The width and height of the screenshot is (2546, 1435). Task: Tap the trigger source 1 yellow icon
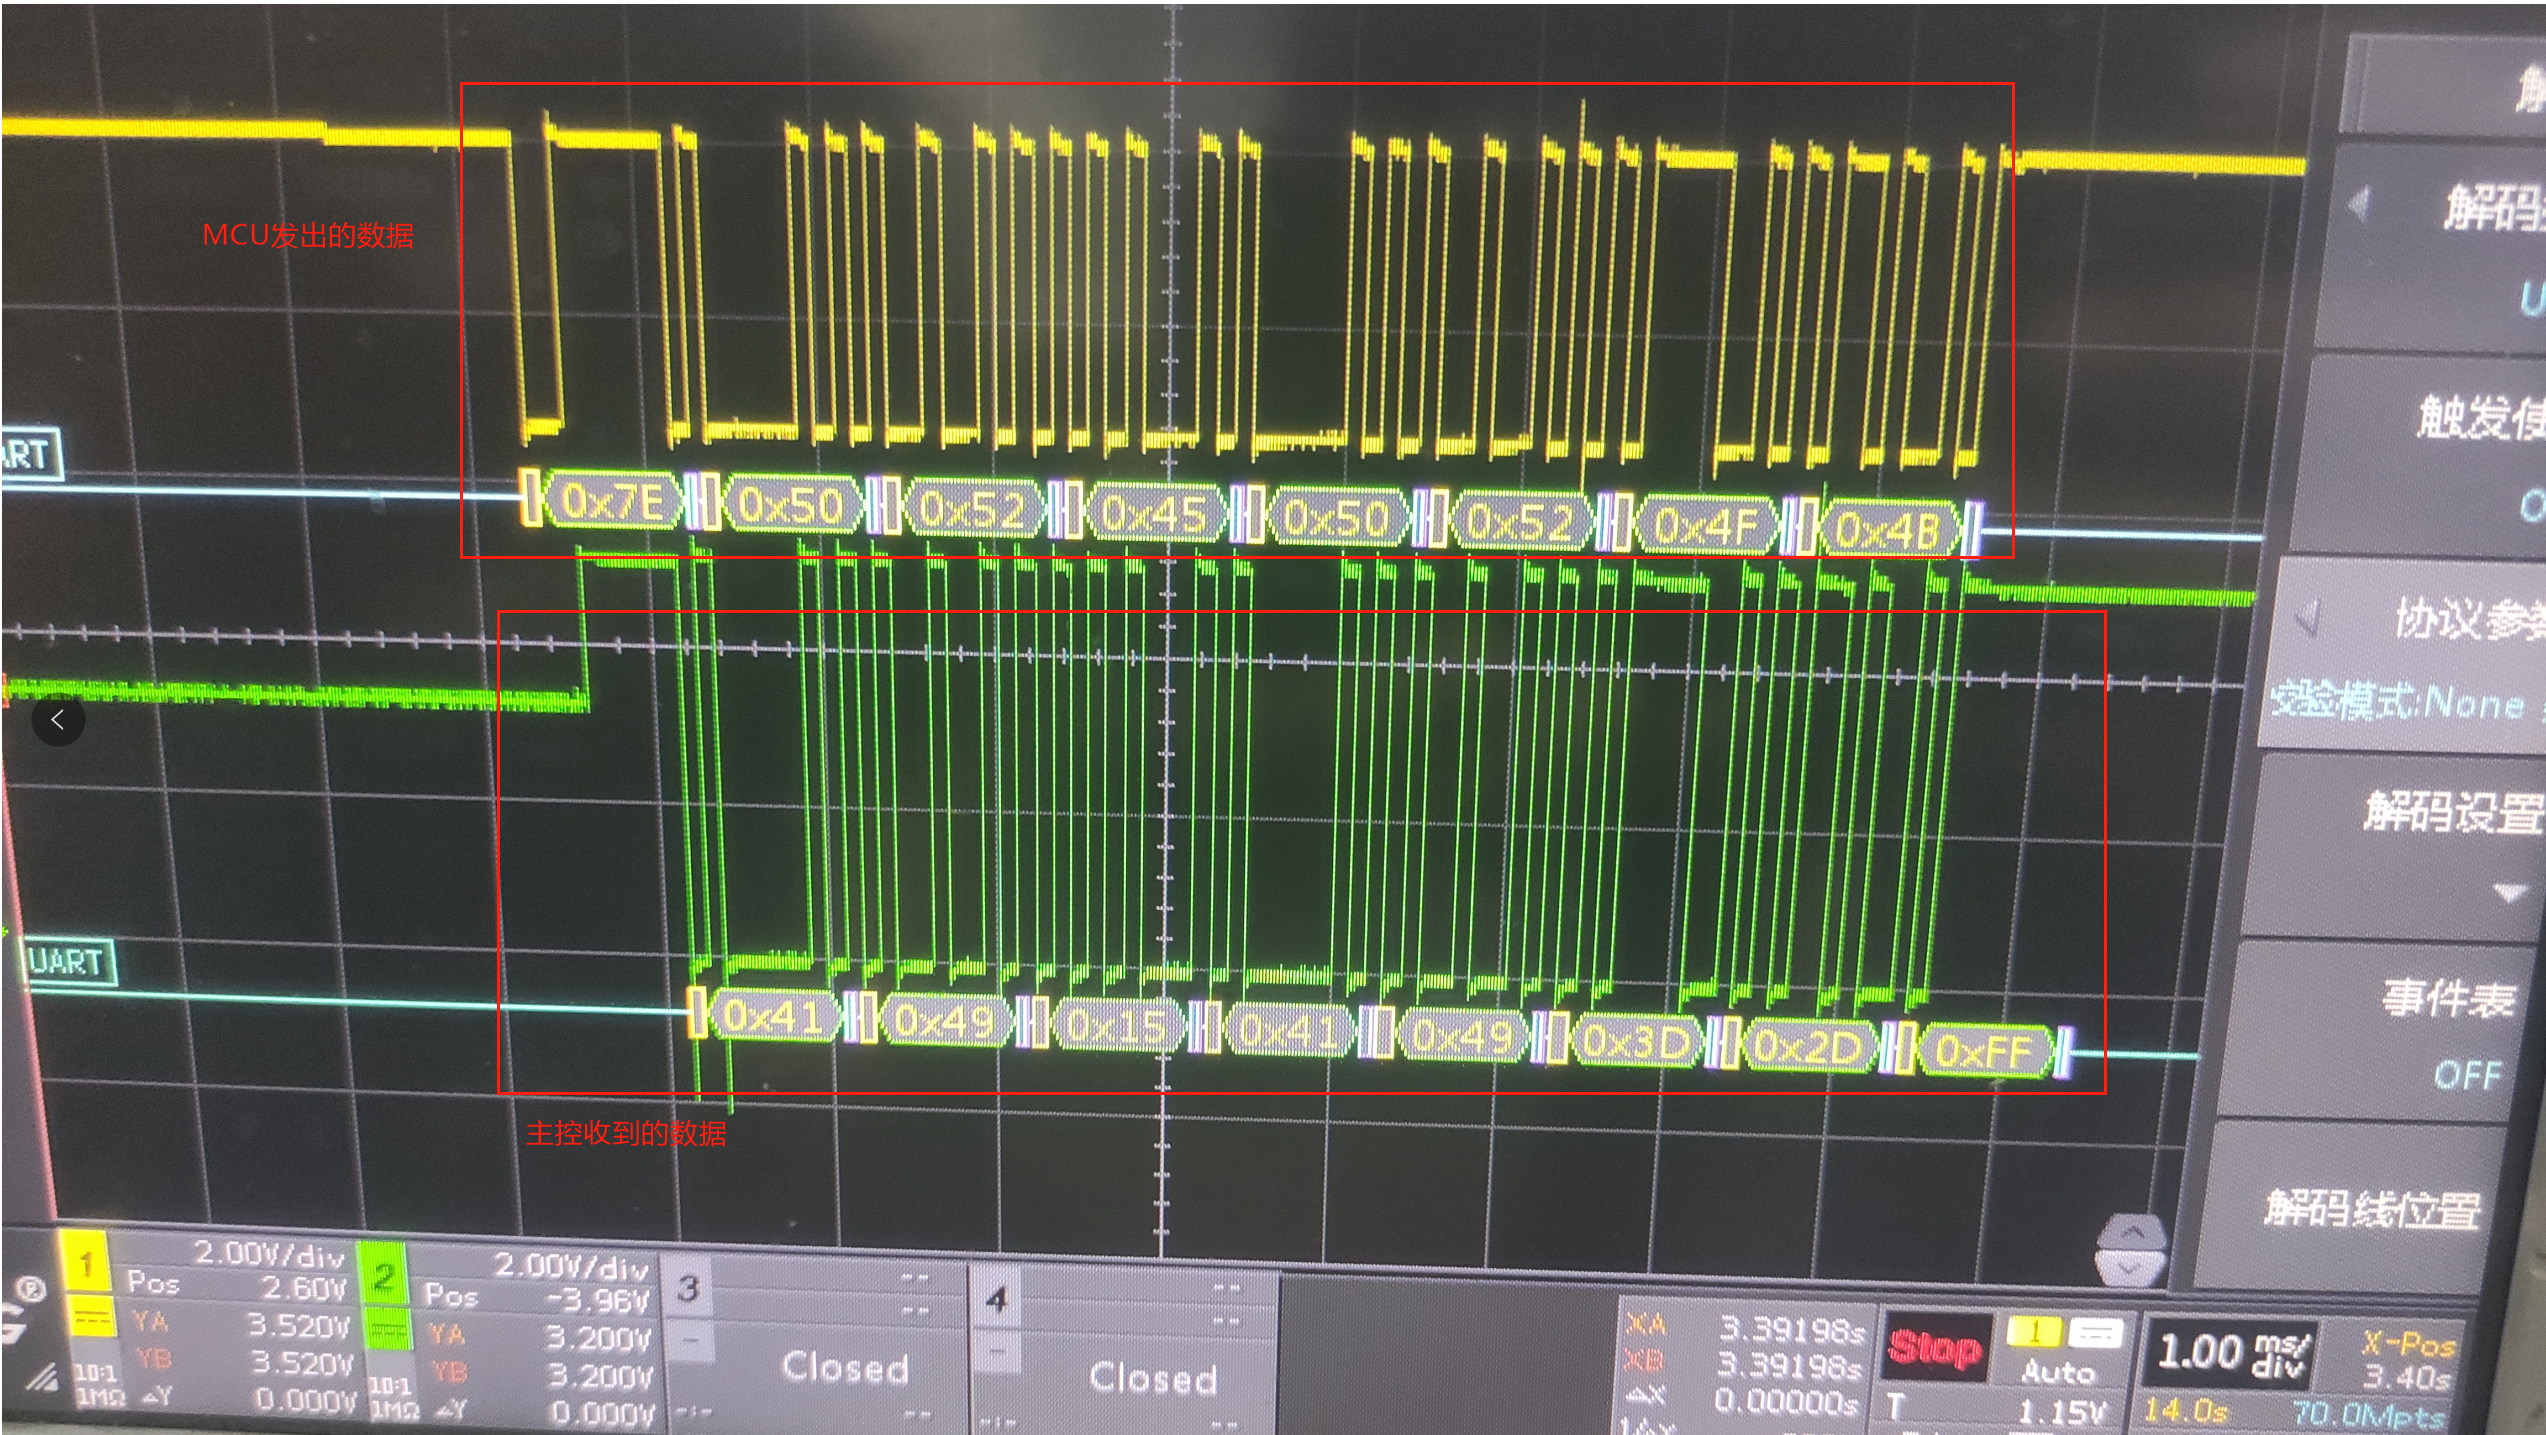pyautogui.click(x=2033, y=1332)
